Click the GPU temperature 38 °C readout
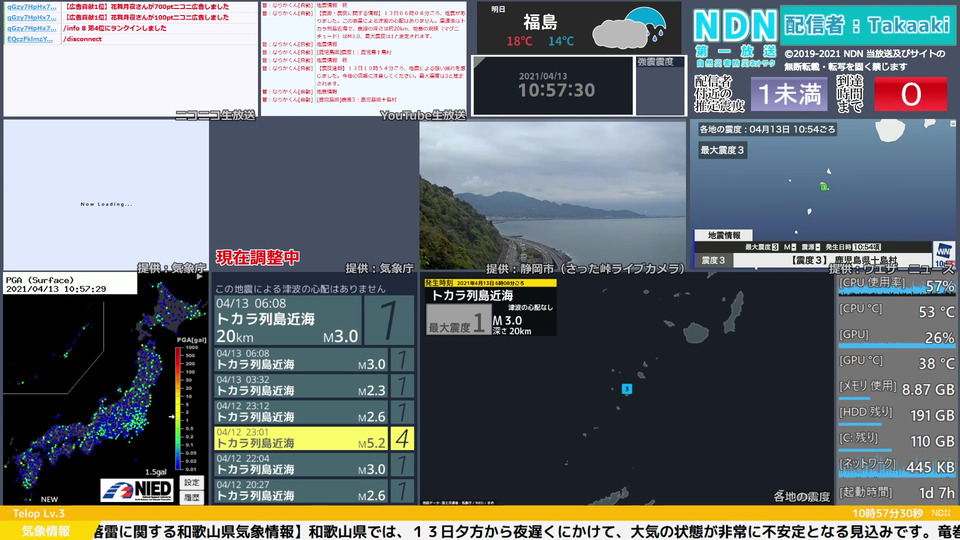Viewport: 960px width, 540px height. (896, 363)
